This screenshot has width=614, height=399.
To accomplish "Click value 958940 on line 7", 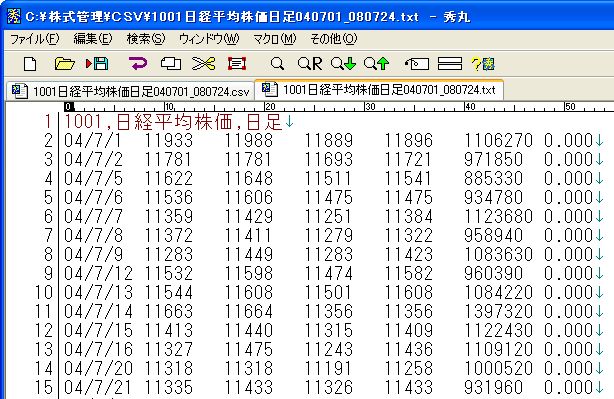I will [x=493, y=236].
